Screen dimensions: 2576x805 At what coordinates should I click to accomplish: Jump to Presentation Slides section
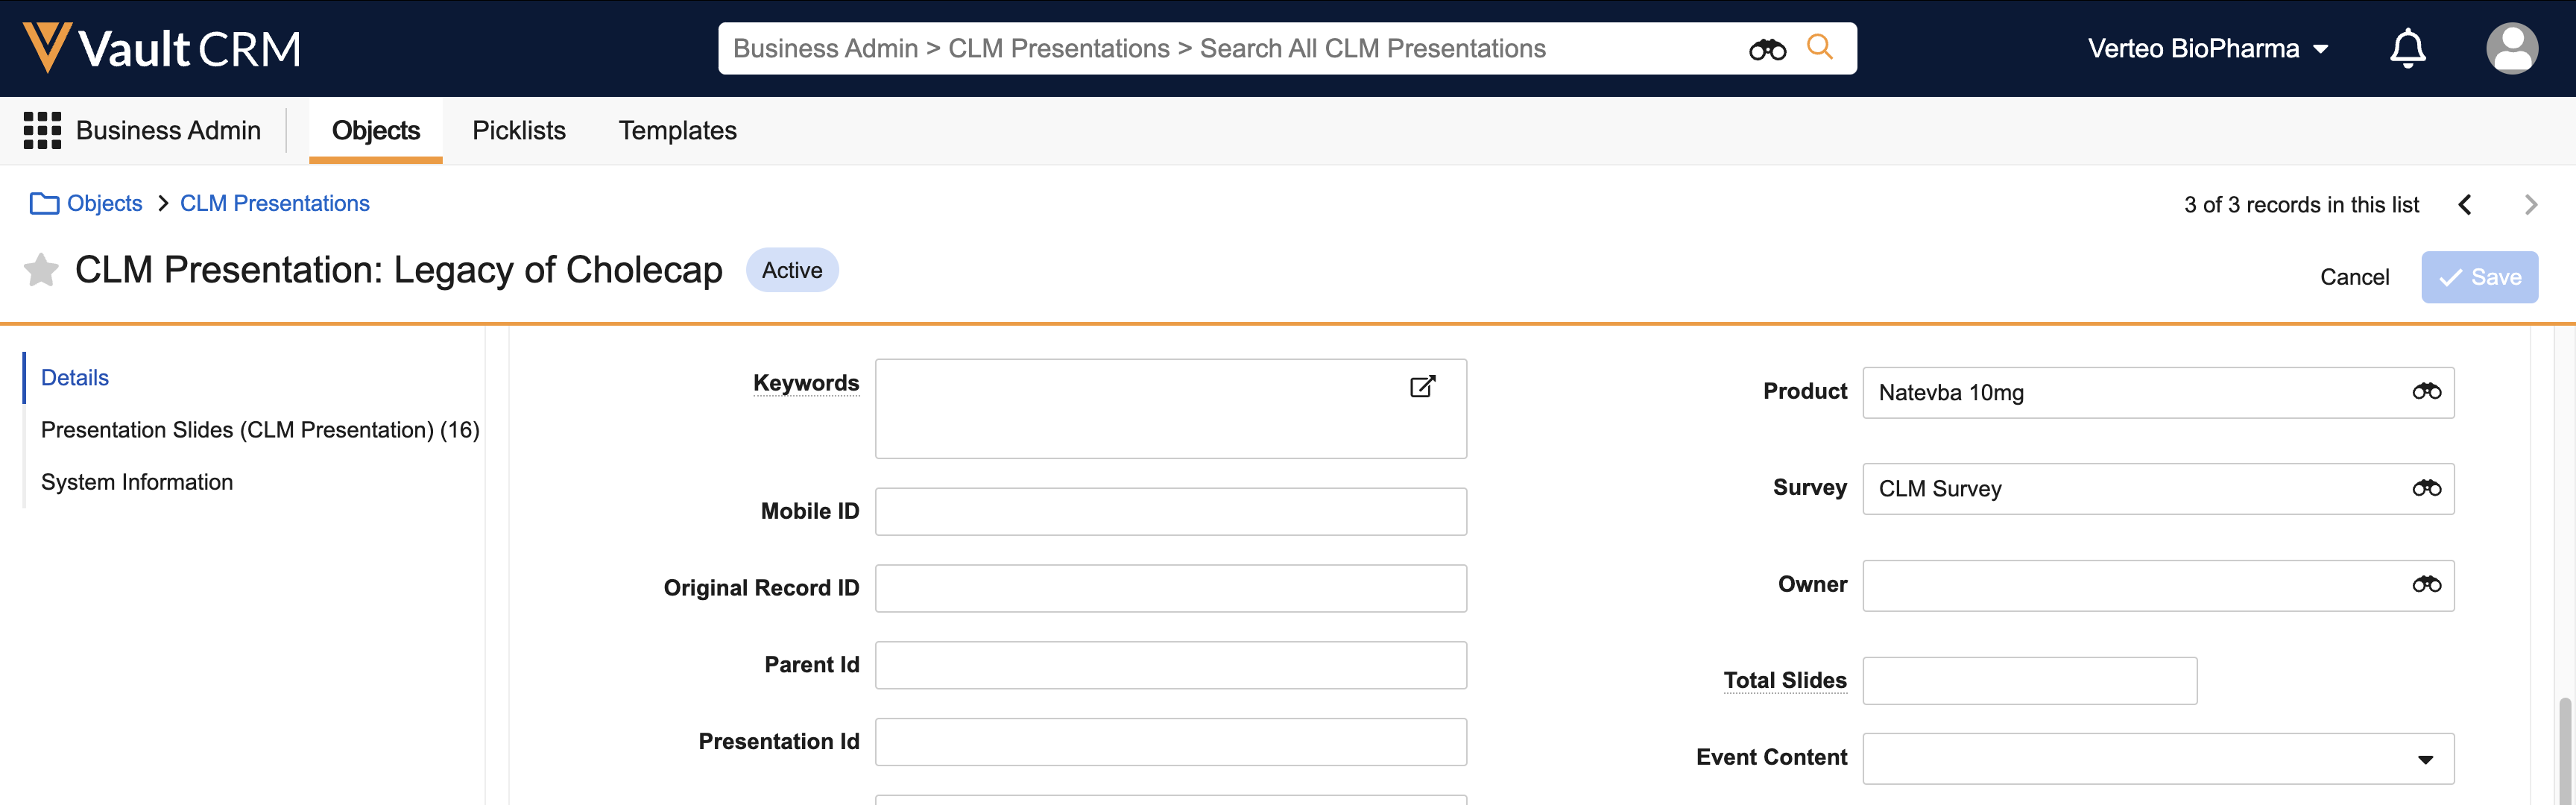pos(260,430)
